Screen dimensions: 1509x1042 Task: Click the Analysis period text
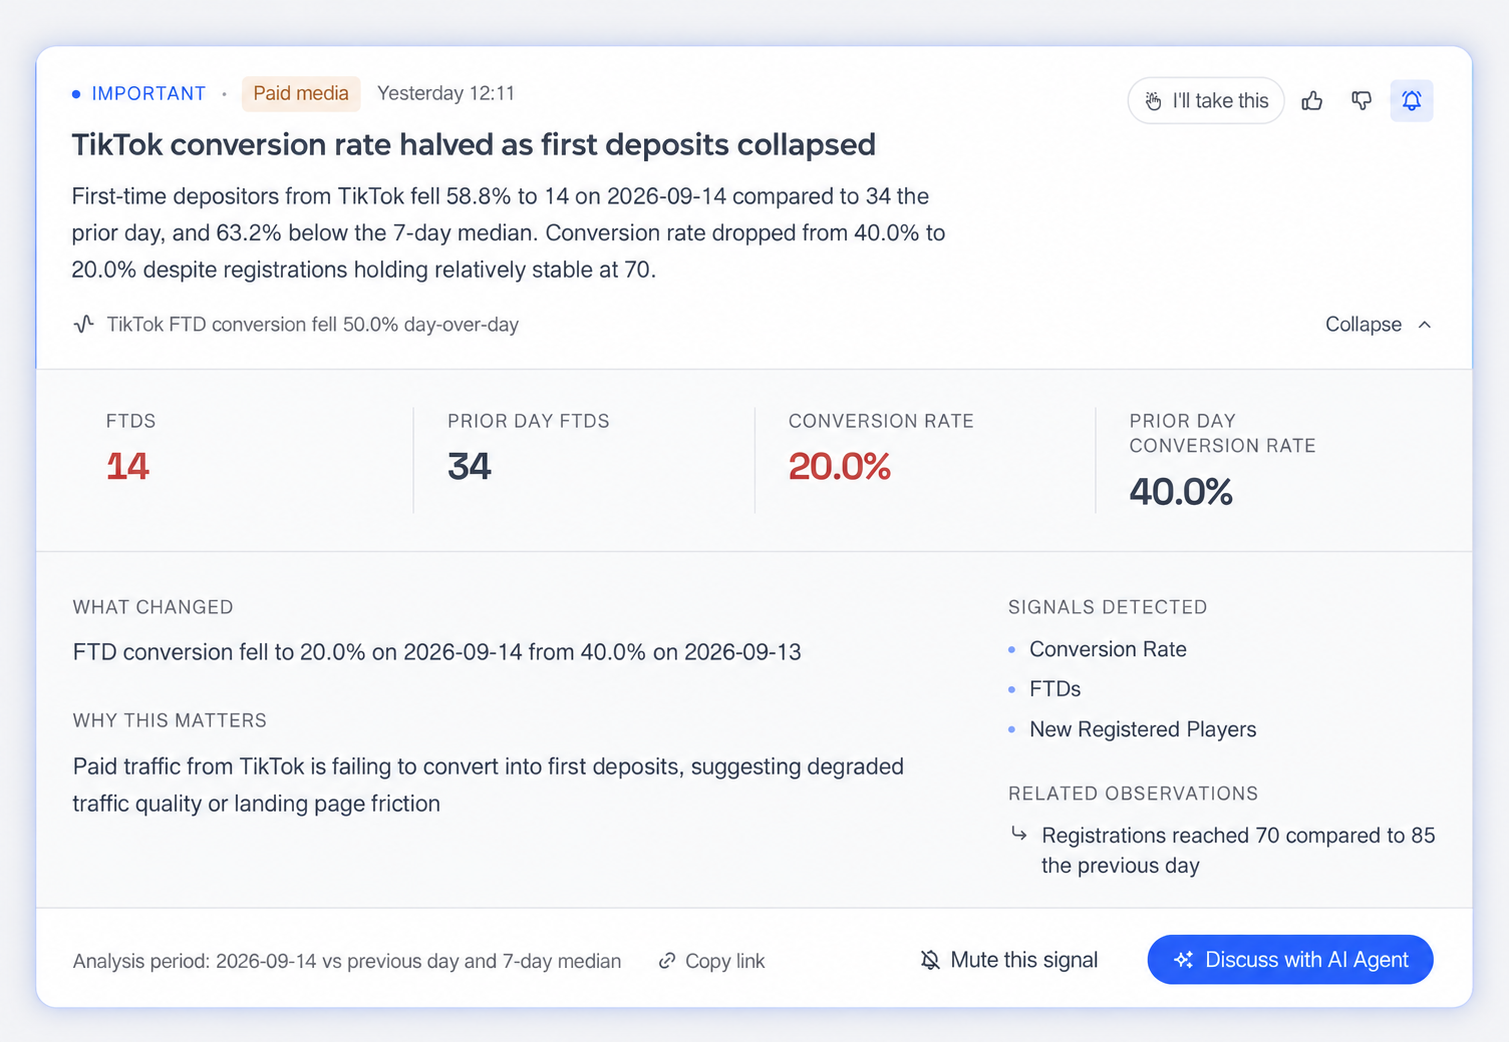[x=347, y=961]
